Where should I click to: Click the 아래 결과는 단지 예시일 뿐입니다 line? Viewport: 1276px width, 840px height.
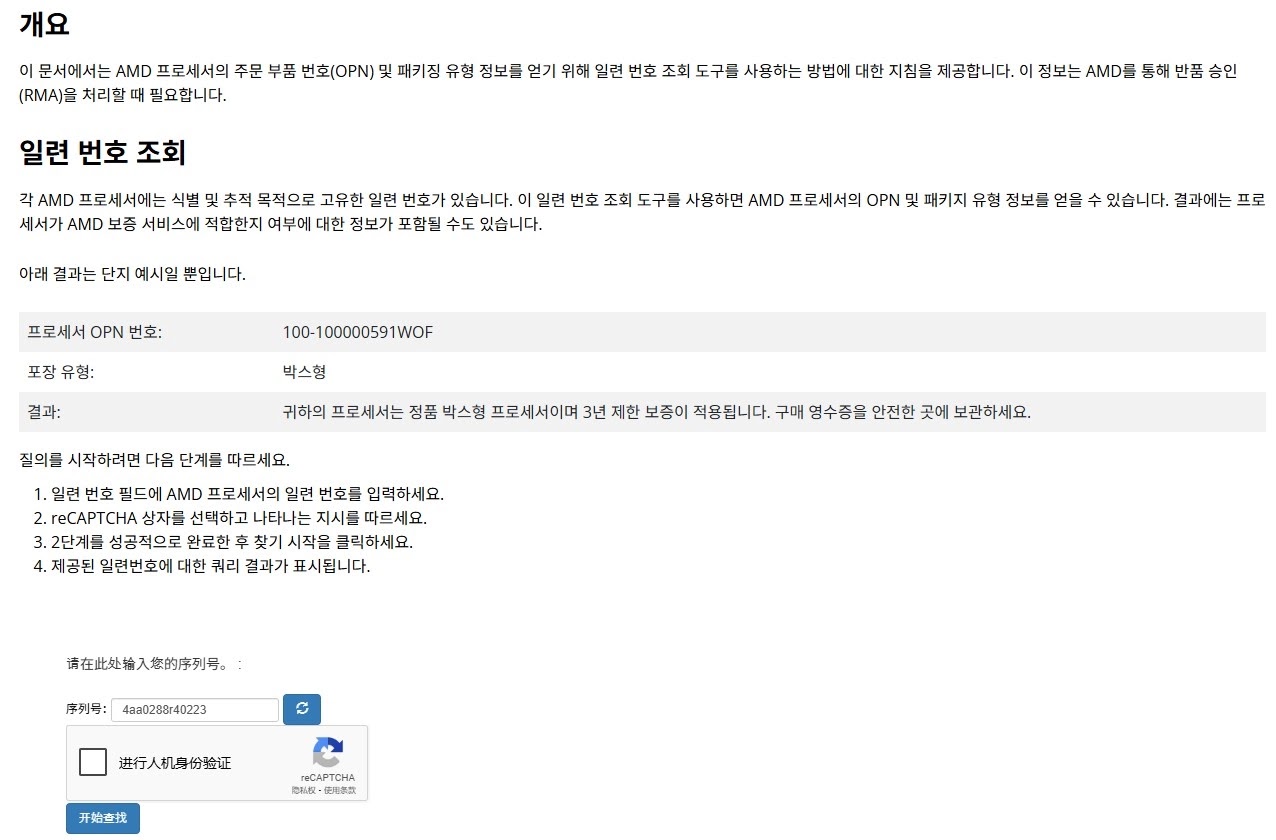point(132,274)
